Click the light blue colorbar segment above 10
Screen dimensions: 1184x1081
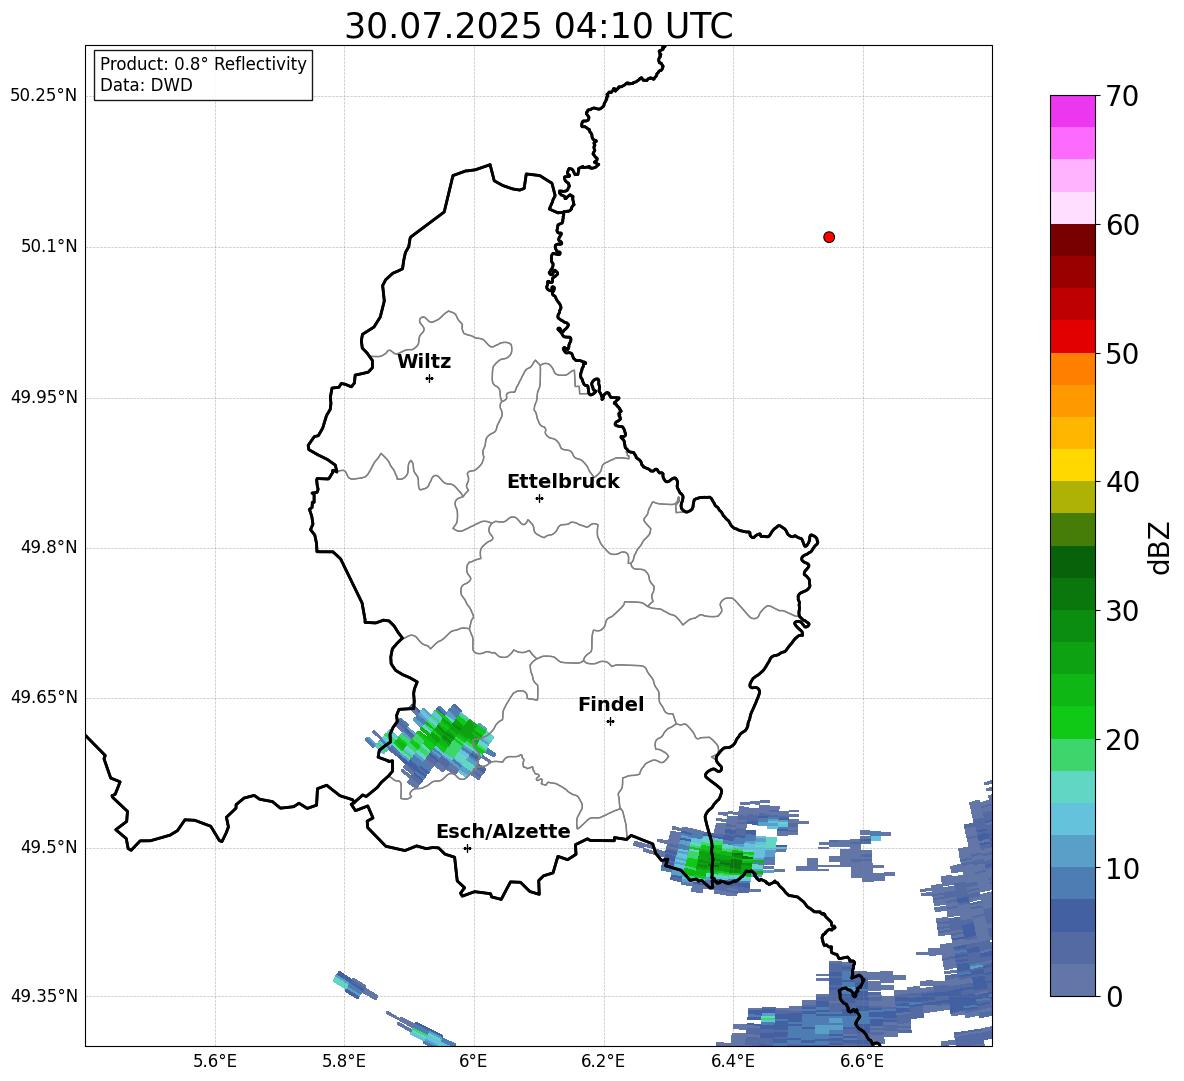(1072, 819)
